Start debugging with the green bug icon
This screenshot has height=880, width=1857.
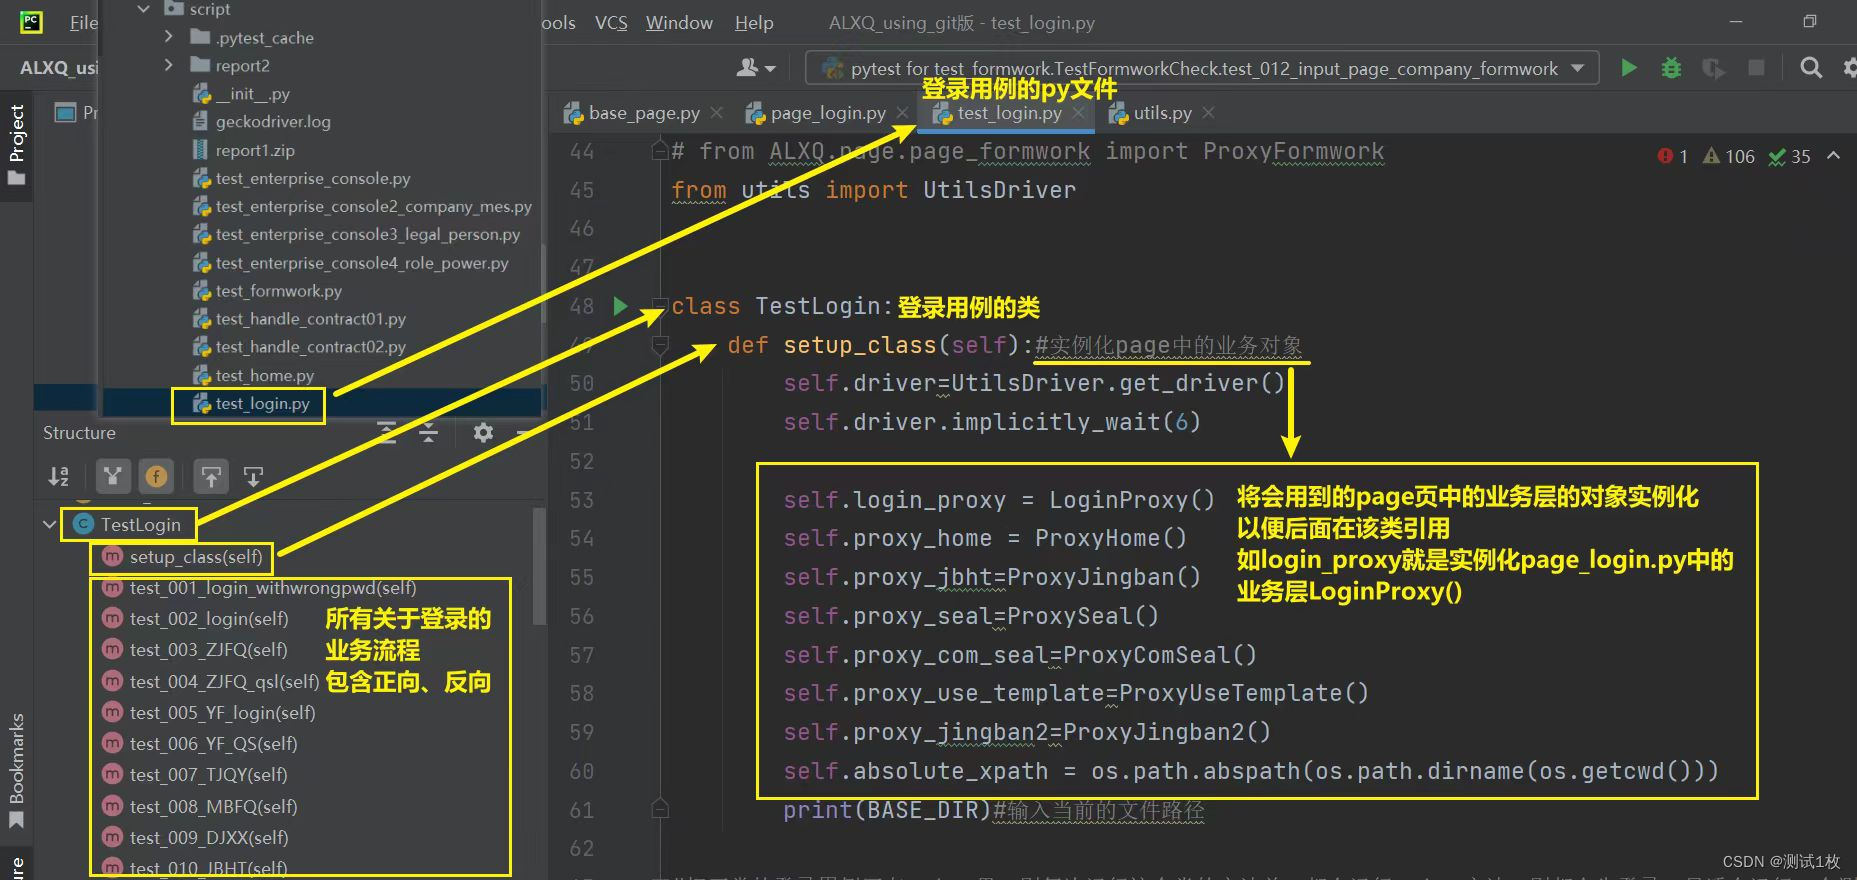click(x=1671, y=68)
